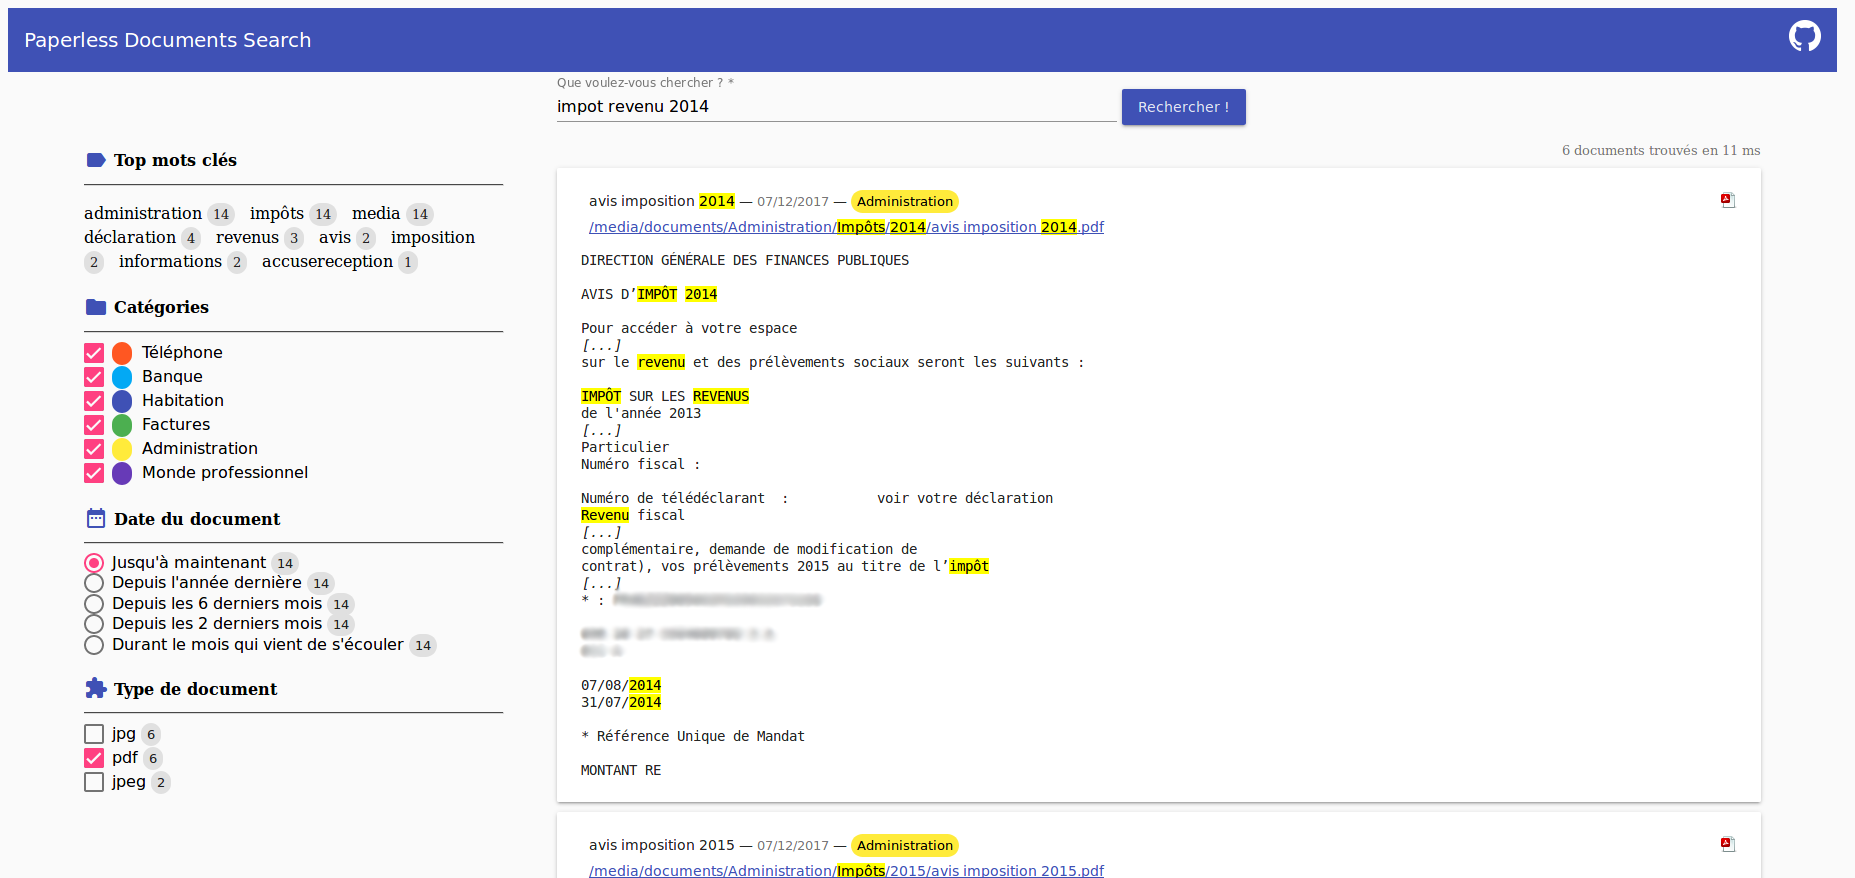The image size is (1855, 878).
Task: Click the Type de document puzzle icon
Action: tap(96, 688)
